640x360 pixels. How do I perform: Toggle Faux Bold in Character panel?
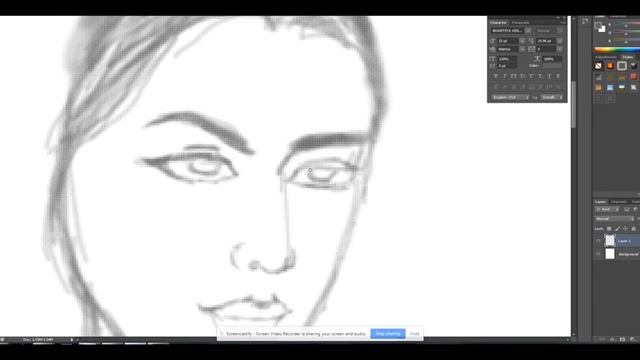(496, 76)
